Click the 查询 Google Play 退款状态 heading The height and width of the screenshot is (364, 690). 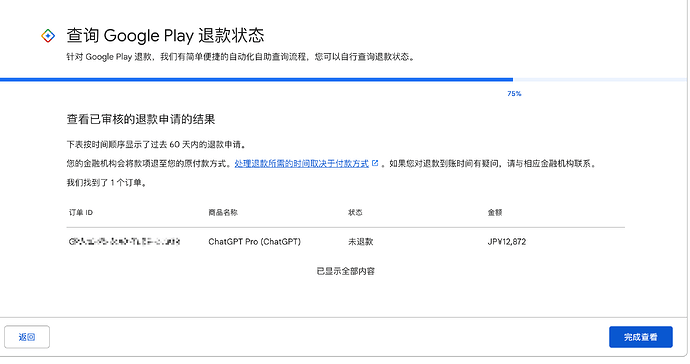[165, 36]
